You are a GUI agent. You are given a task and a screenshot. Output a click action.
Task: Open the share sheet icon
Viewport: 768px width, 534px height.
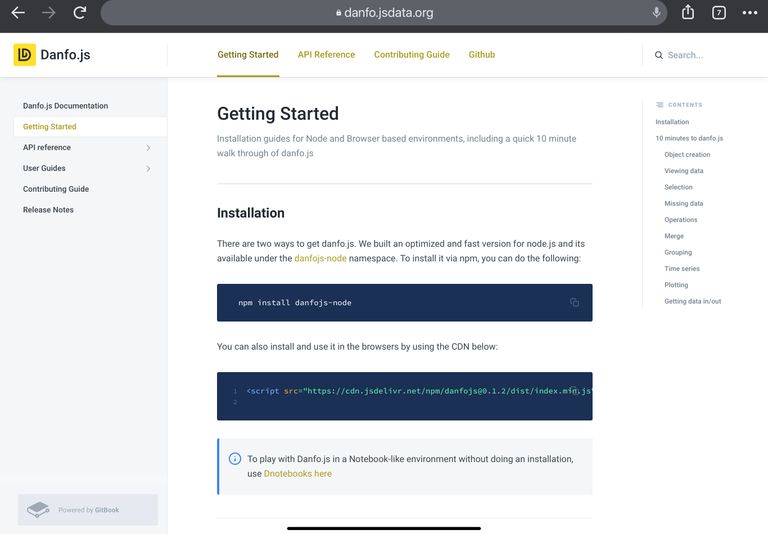688,12
